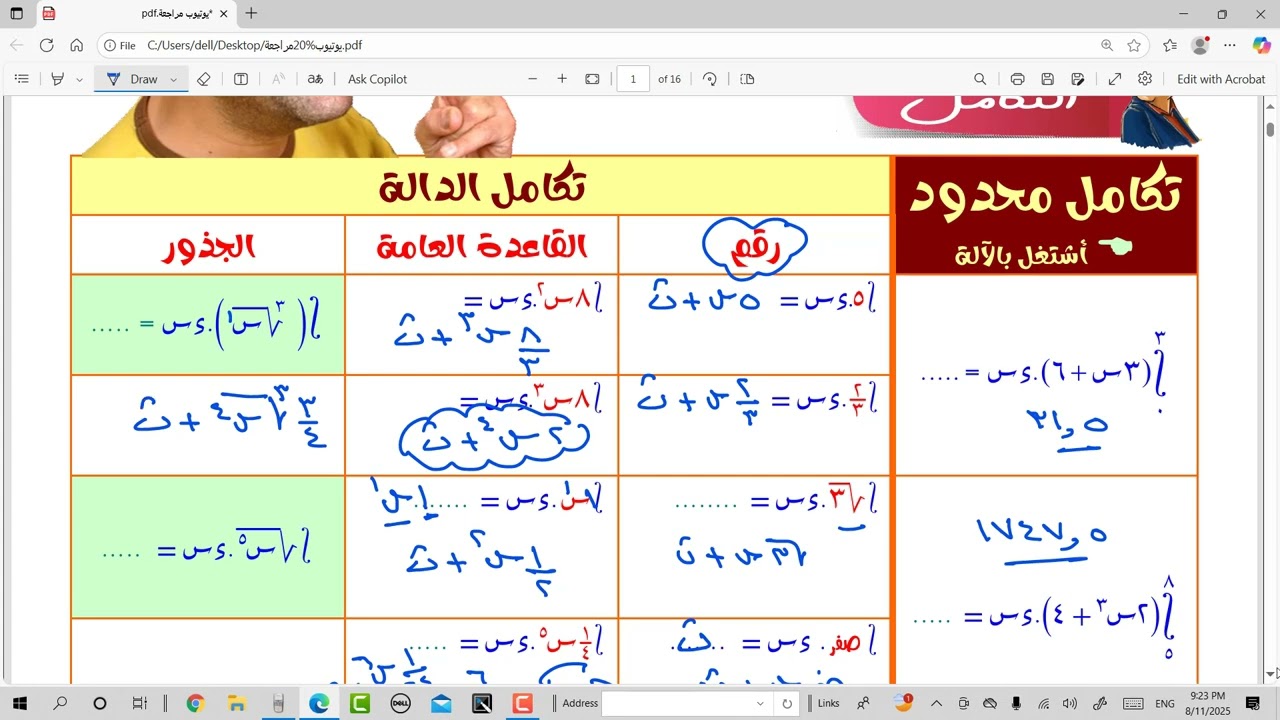Screen dimensions: 1280x720
Task: Search within the PDF document
Action: tap(980, 79)
